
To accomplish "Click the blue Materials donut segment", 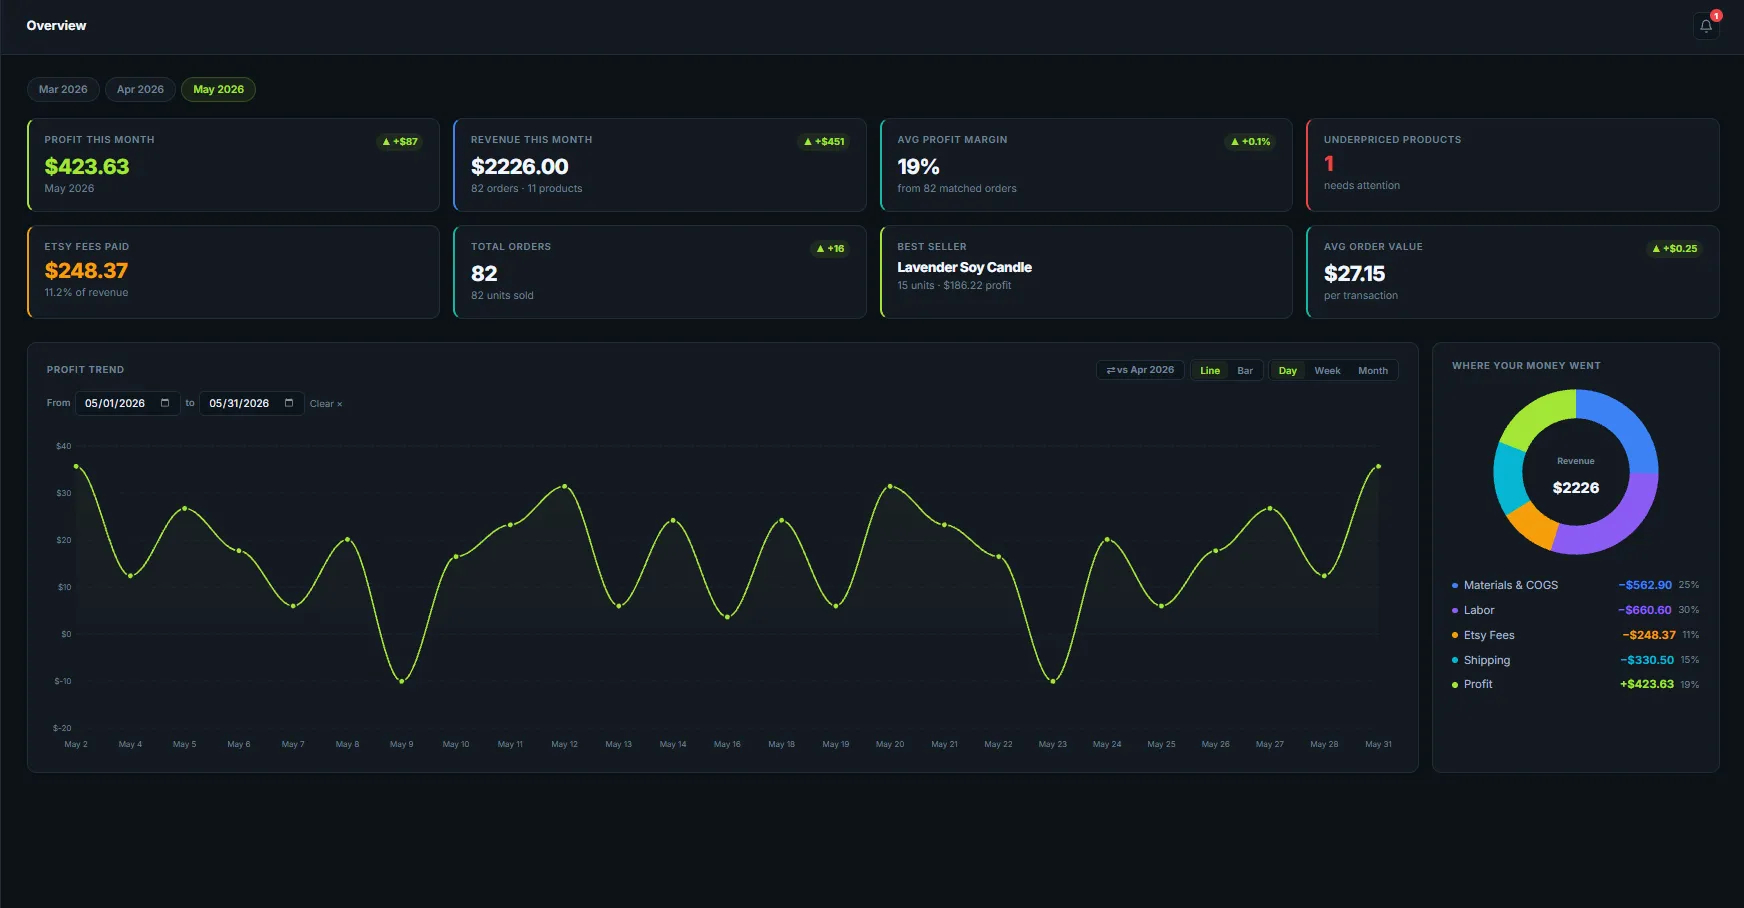I will coord(1626,422).
